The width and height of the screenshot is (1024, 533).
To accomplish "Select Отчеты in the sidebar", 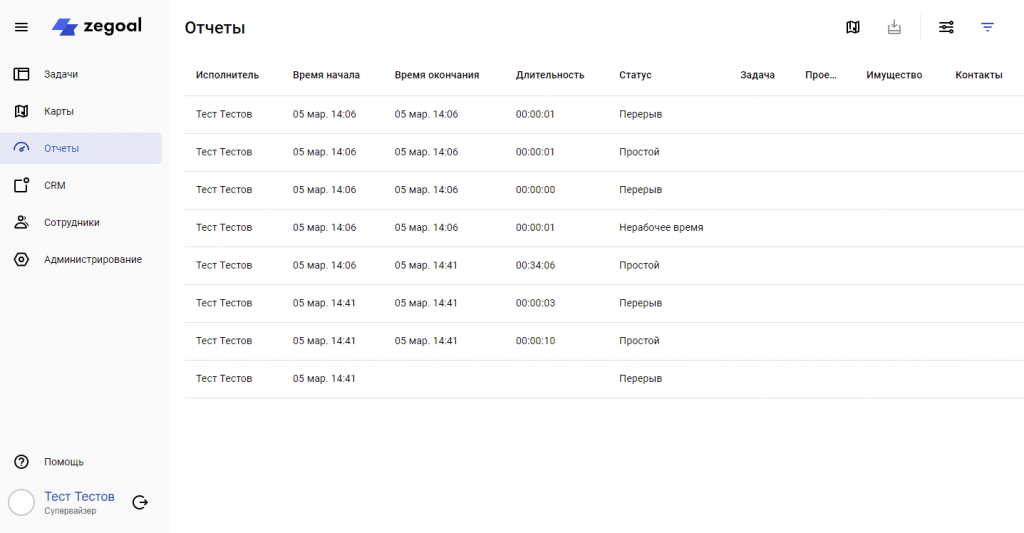I will [x=61, y=148].
